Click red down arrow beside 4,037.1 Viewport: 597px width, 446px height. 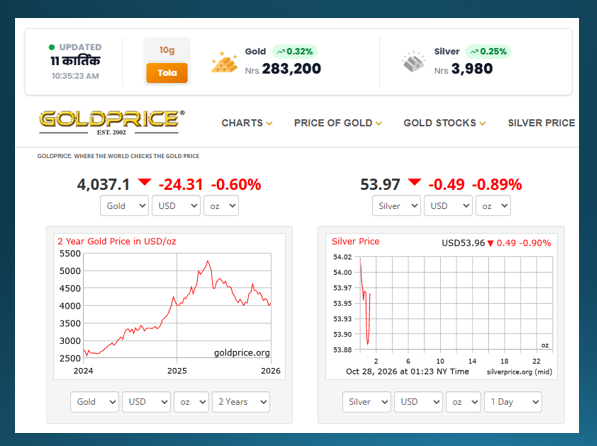145,182
